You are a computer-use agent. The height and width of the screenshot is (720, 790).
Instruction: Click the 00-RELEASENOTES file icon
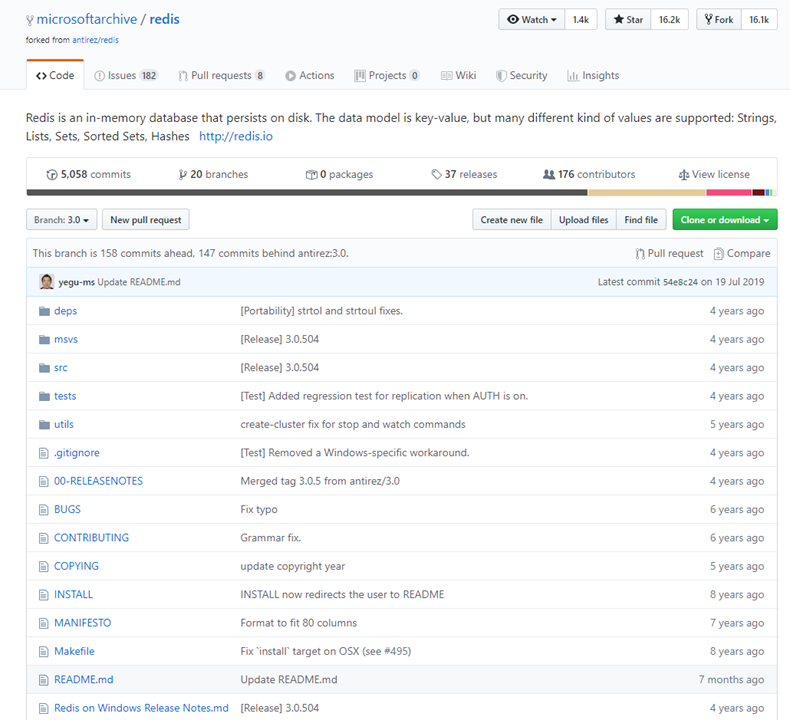(x=44, y=481)
